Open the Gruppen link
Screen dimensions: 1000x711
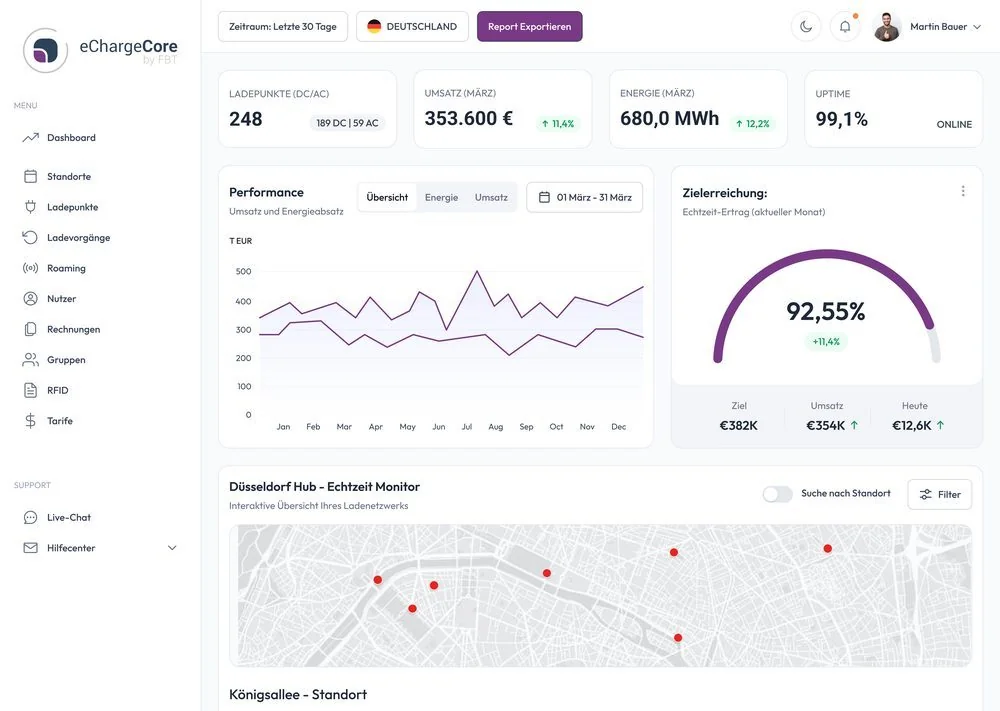(x=66, y=360)
